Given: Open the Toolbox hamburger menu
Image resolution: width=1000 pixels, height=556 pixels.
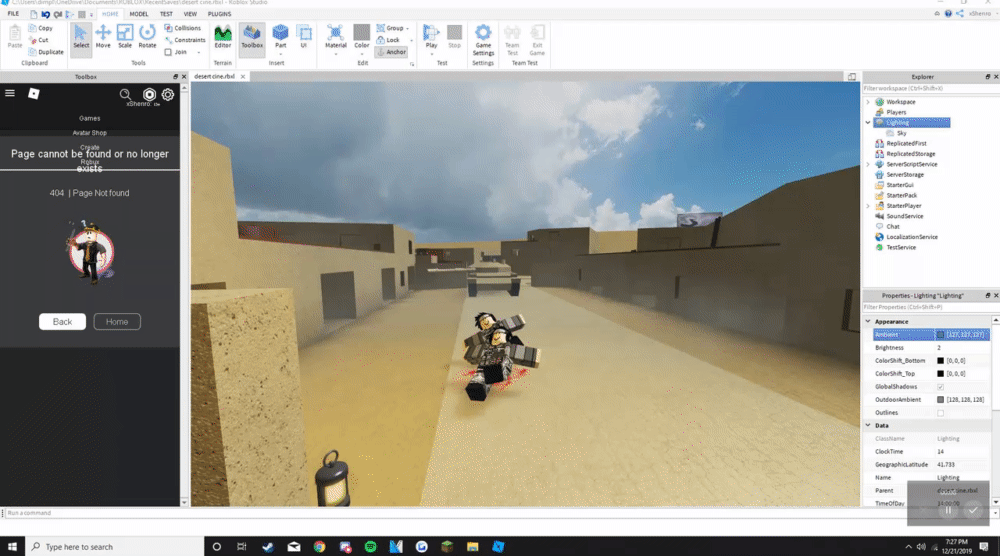Looking at the screenshot, I should (x=10, y=93).
